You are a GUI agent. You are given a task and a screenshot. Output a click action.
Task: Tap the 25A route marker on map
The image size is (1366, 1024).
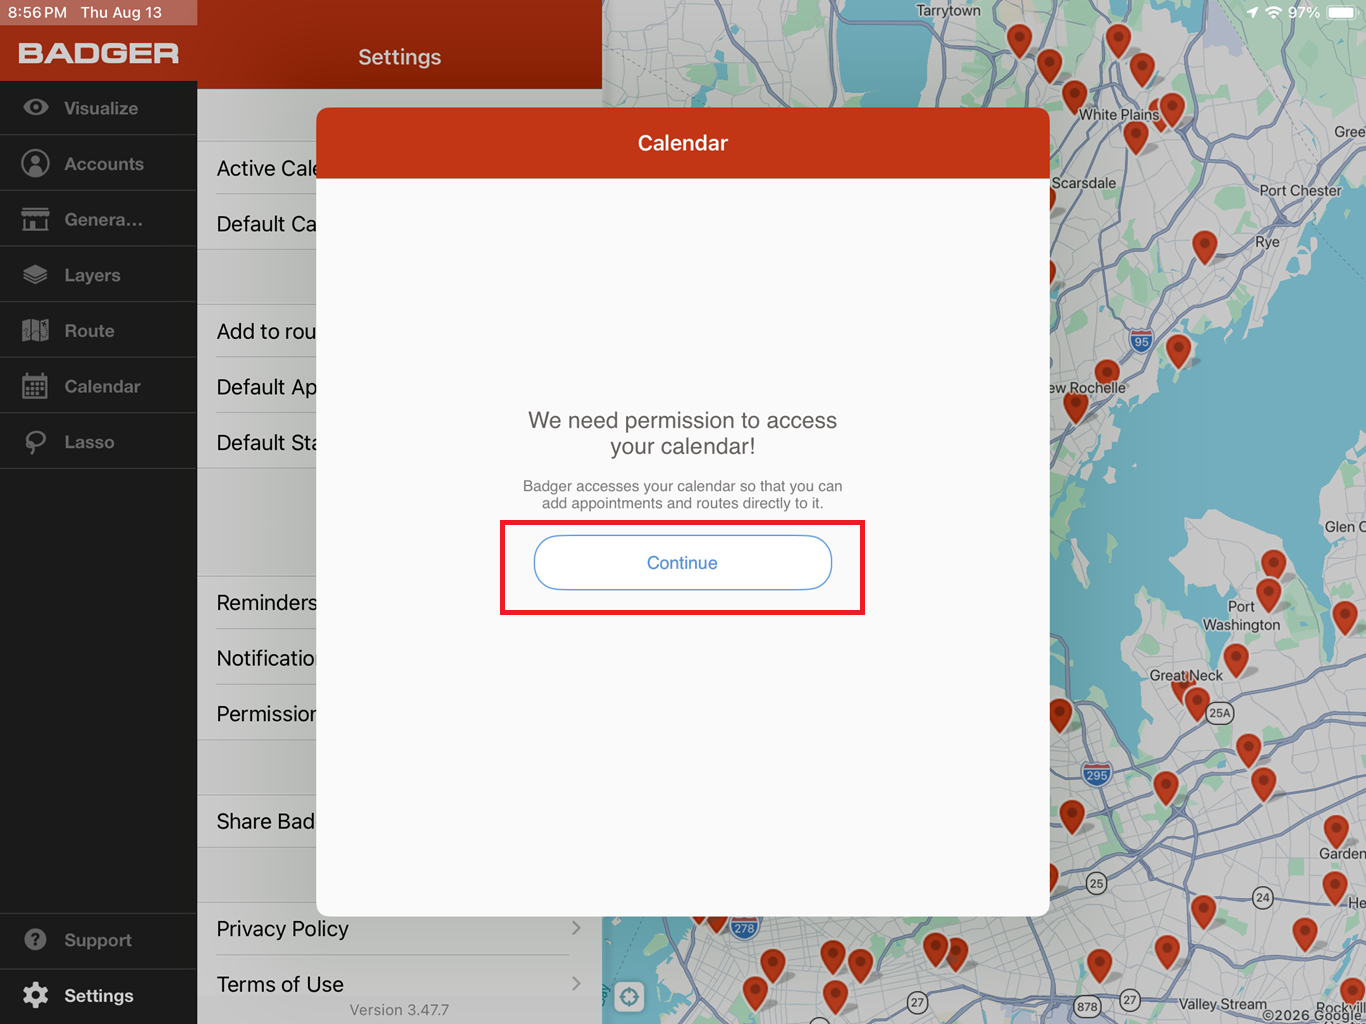[x=1220, y=713]
